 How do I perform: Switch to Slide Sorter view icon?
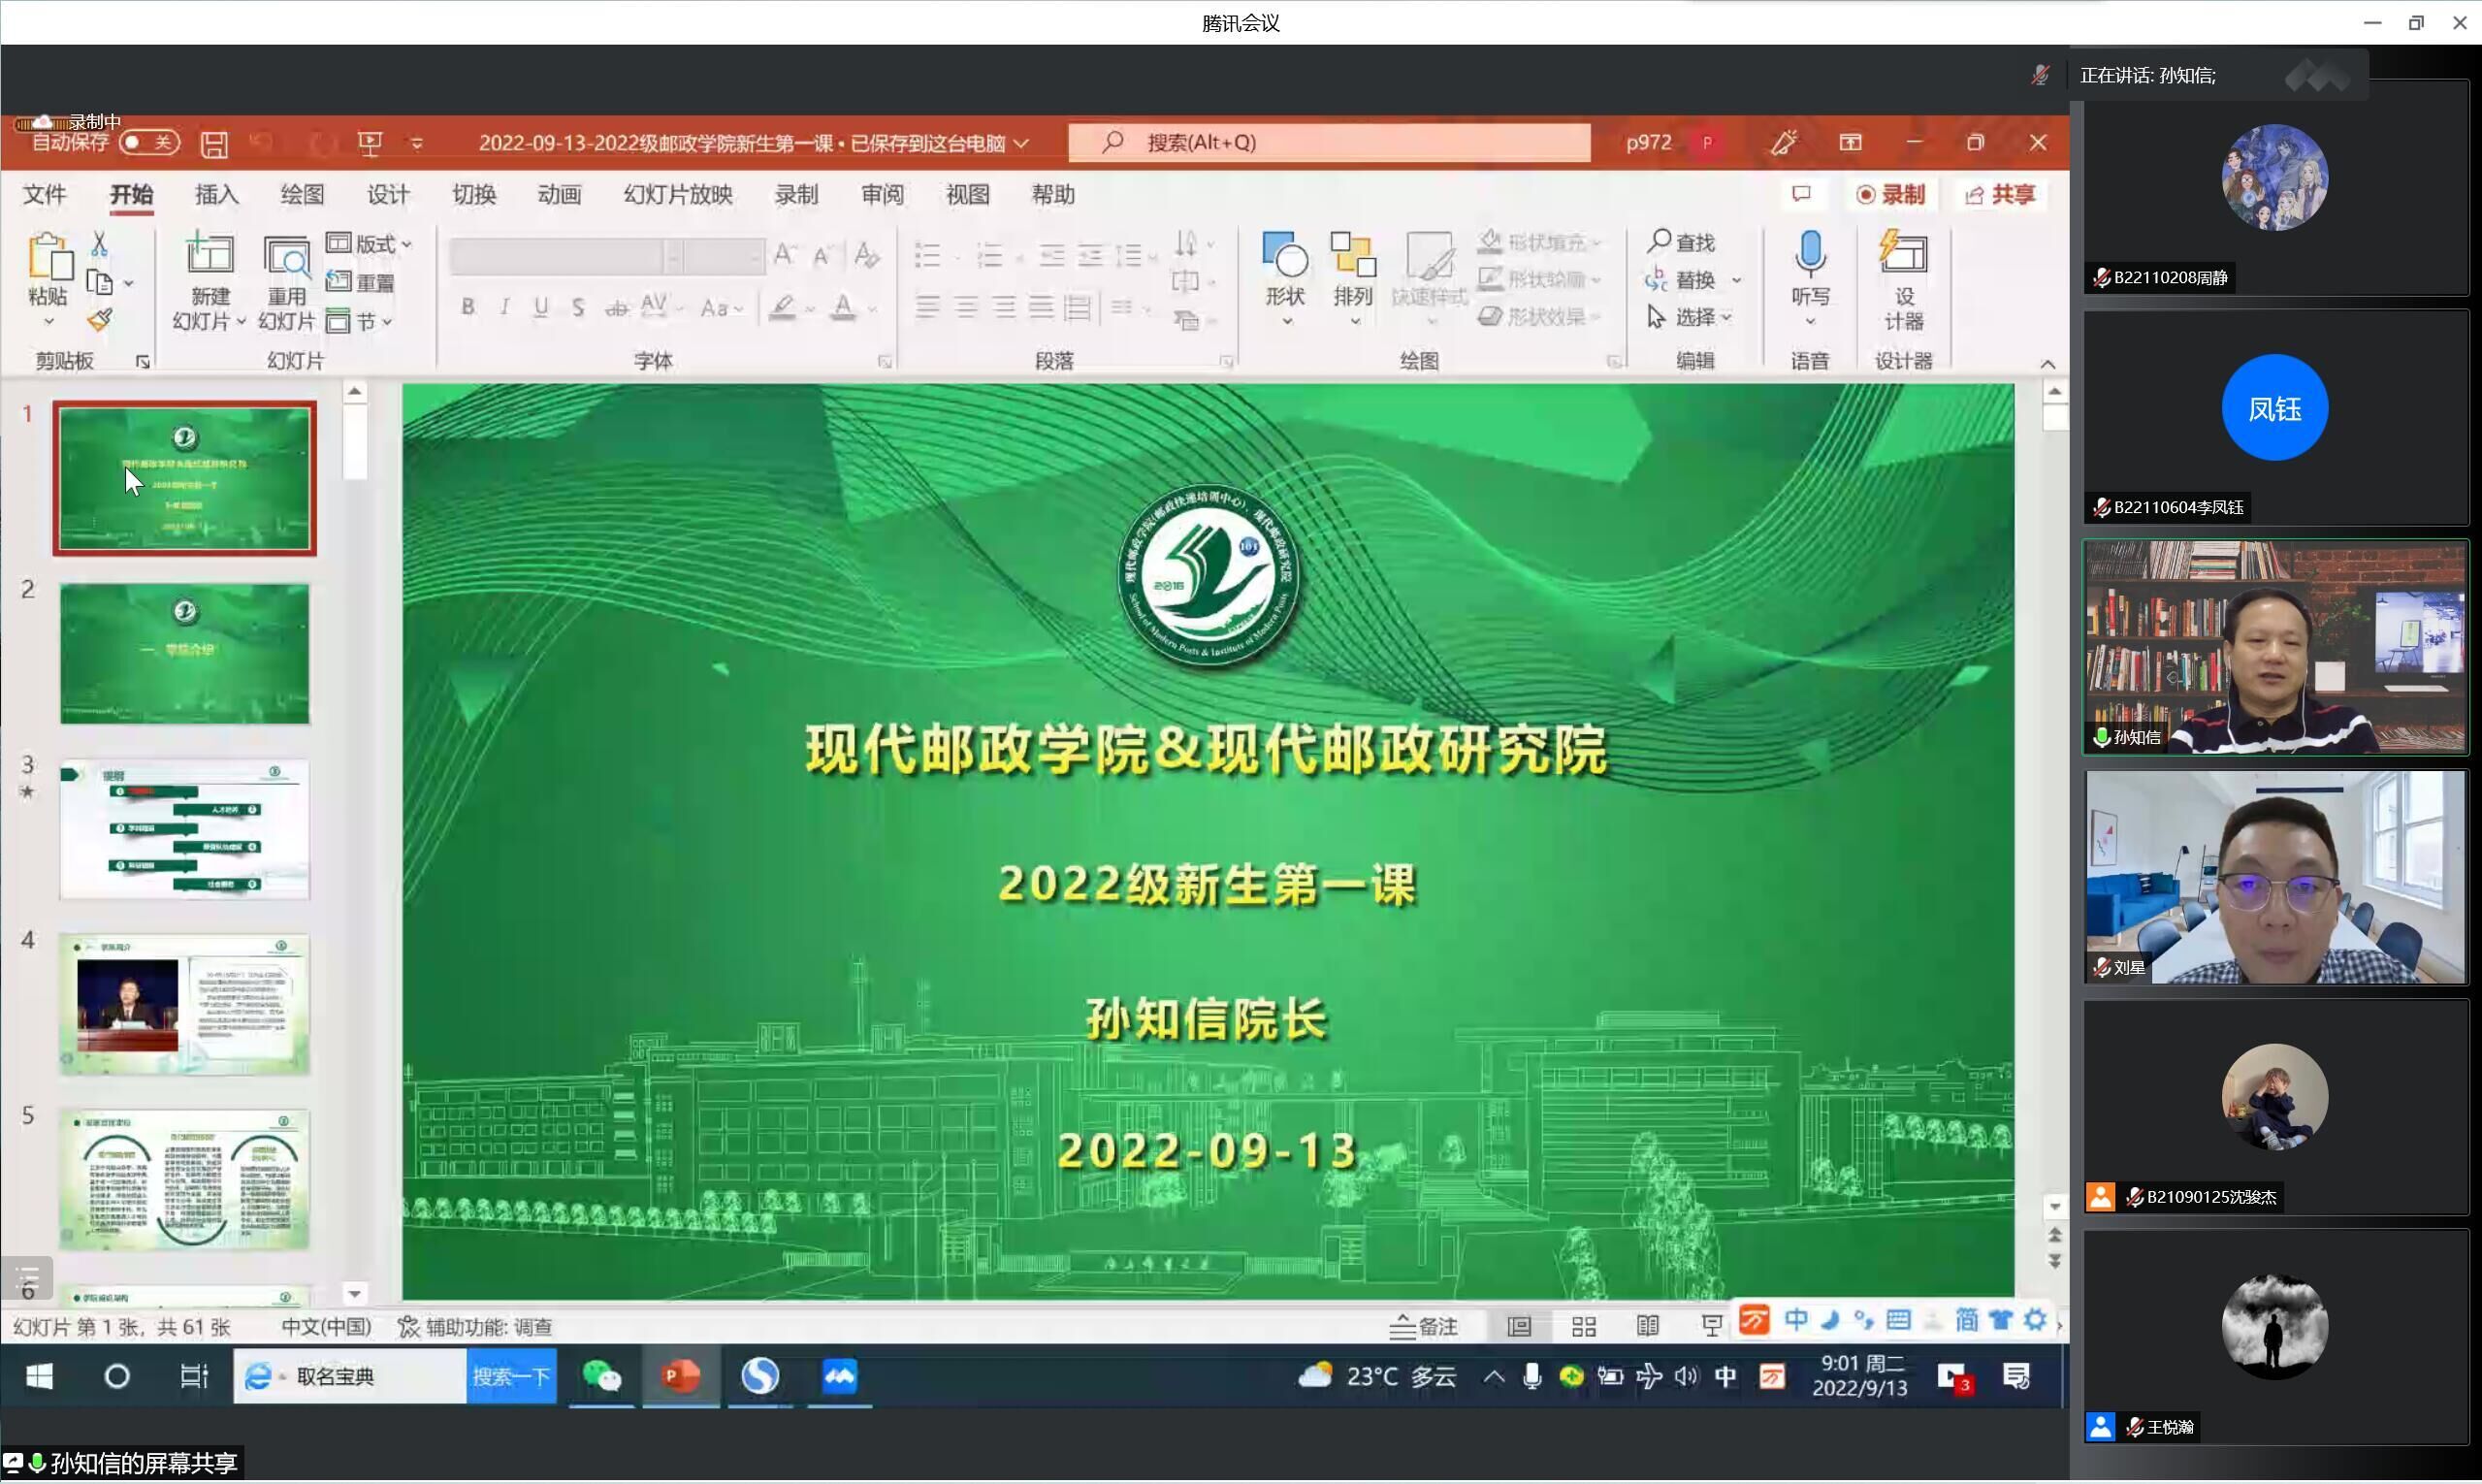(x=1584, y=1327)
